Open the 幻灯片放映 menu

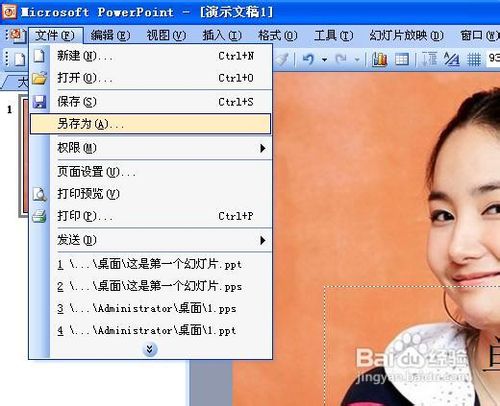[x=406, y=35]
